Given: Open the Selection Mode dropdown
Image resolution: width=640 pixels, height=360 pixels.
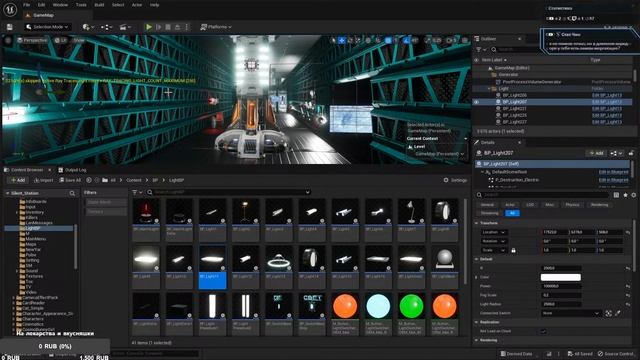Looking at the screenshot, I should [x=47, y=27].
